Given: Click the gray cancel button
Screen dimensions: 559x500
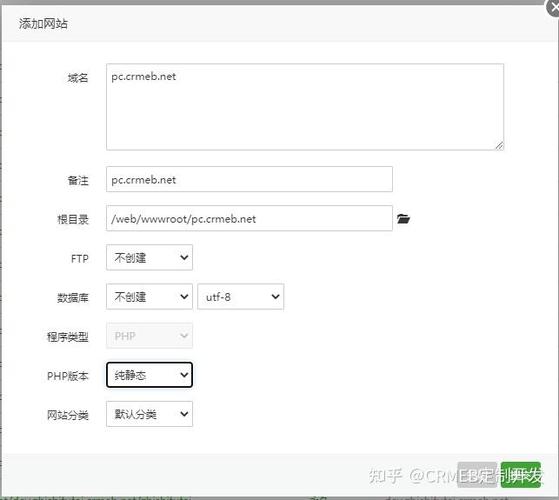Looking at the screenshot, I should (x=477, y=475).
